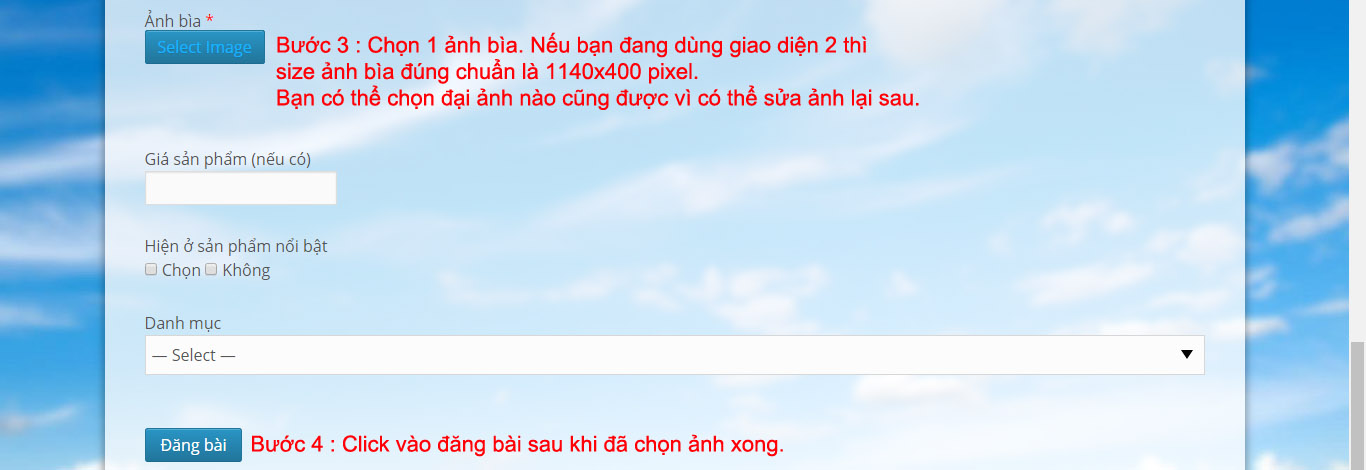1366x470 pixels.
Task: Click the — Select — placeholder text
Action: click(194, 355)
